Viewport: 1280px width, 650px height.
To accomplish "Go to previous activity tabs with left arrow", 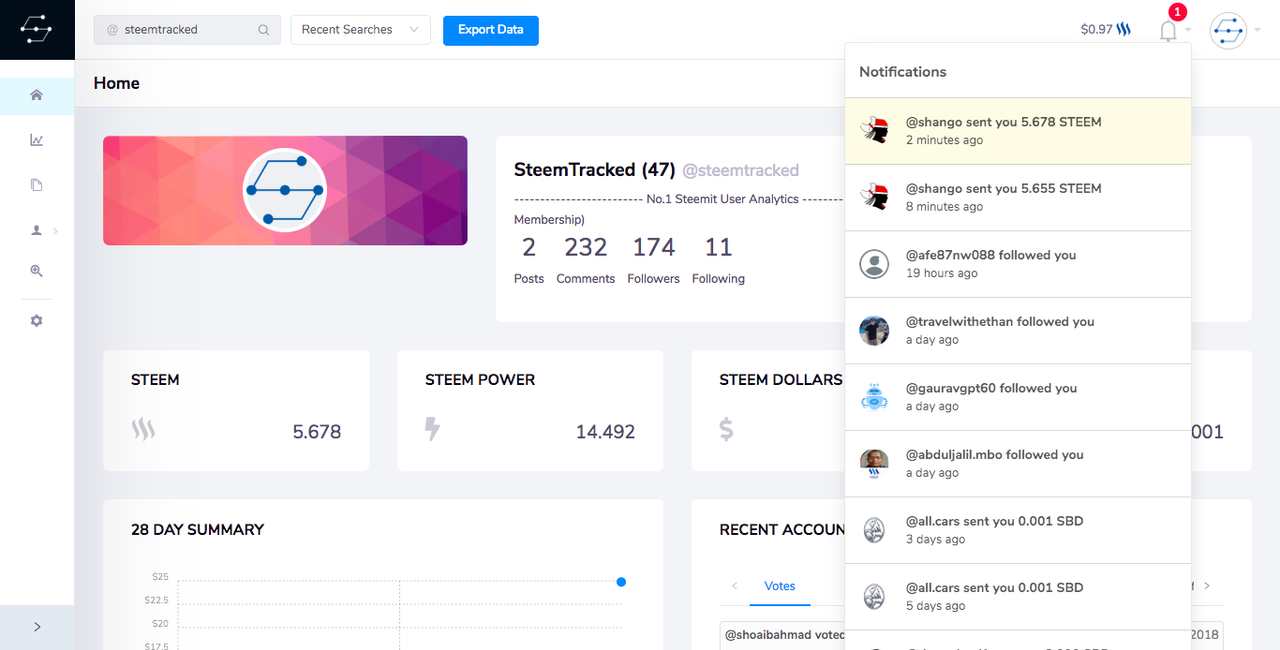I will click(735, 586).
